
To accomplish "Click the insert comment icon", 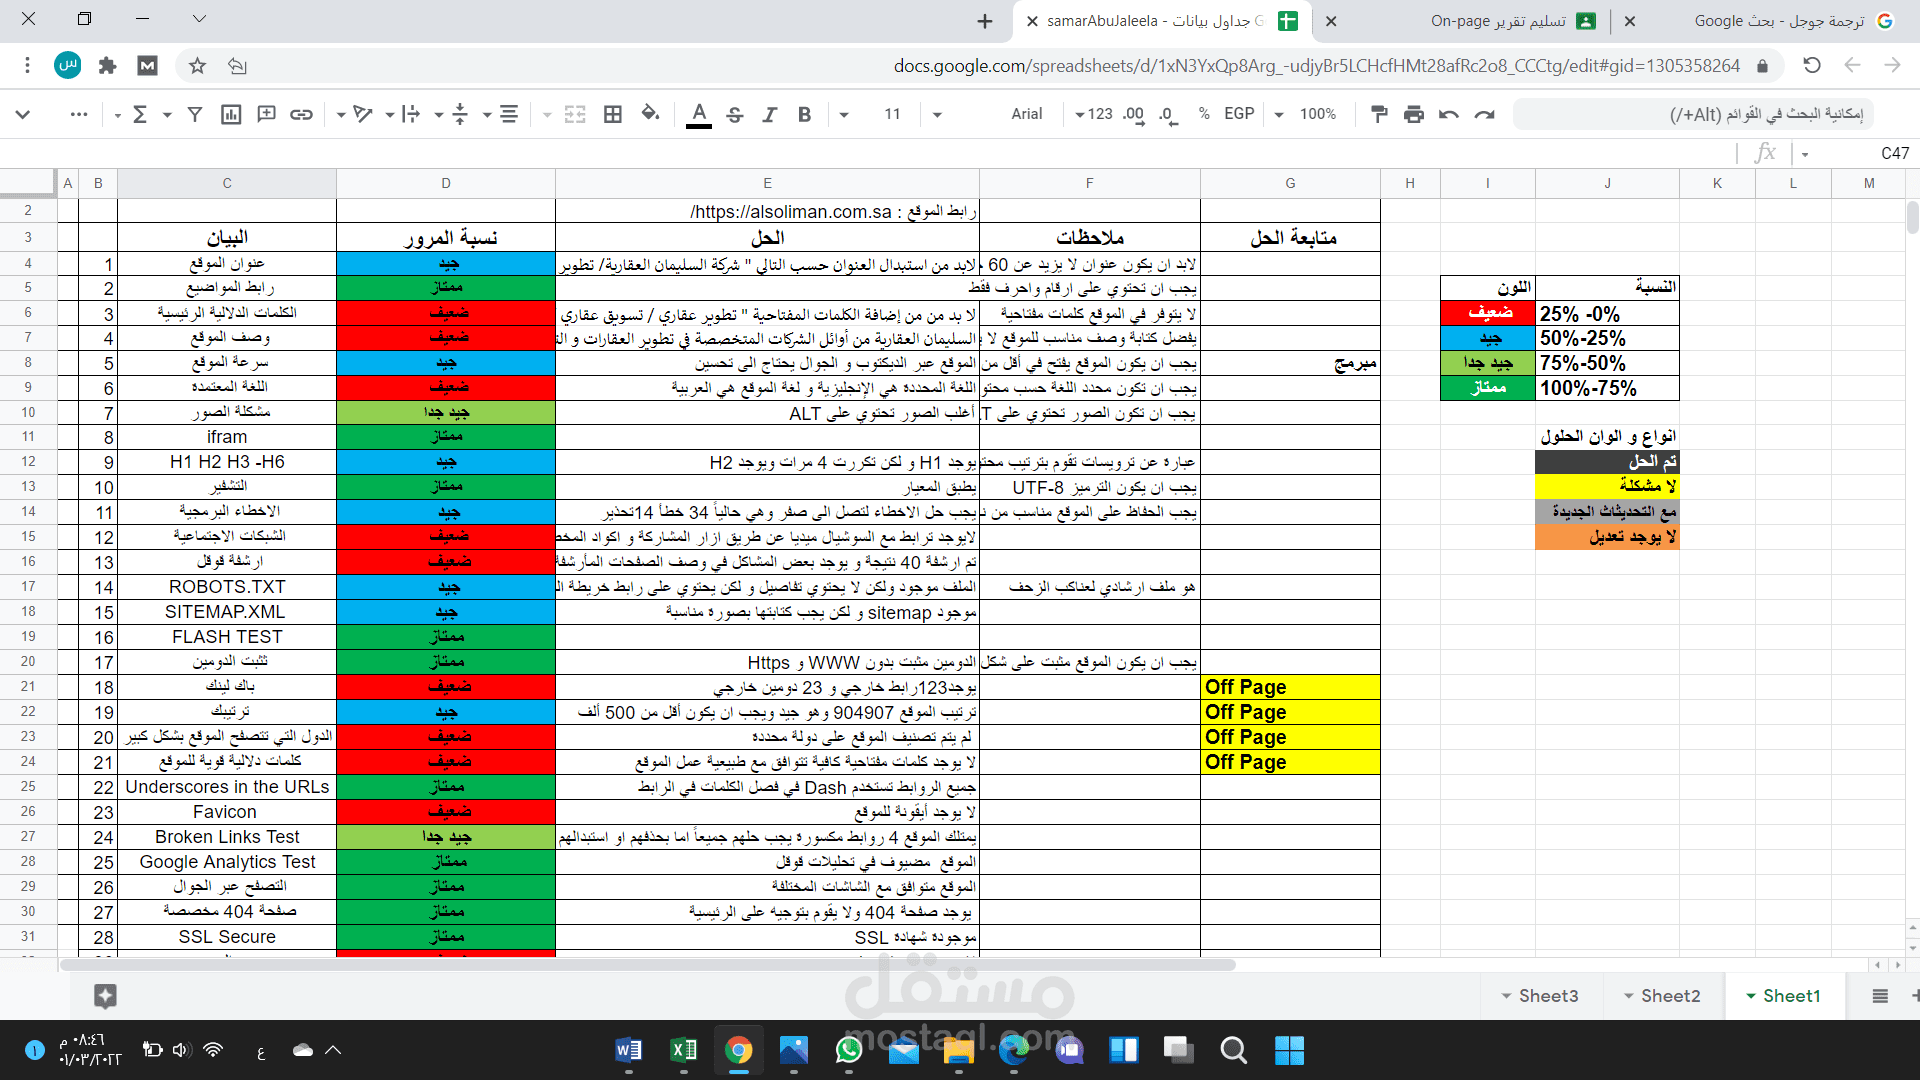I will click(266, 114).
